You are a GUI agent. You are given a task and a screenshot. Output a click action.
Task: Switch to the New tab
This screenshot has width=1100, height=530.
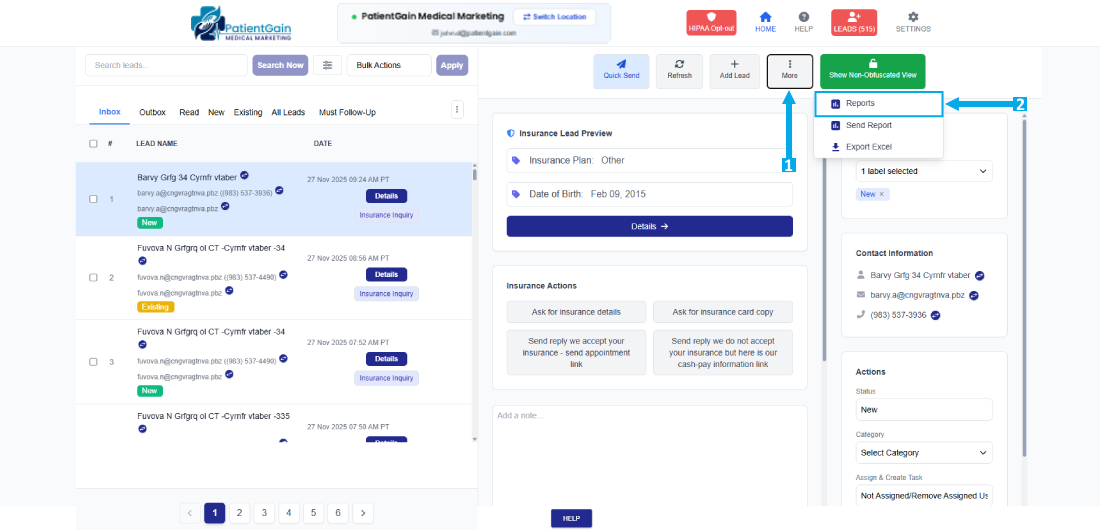216,112
